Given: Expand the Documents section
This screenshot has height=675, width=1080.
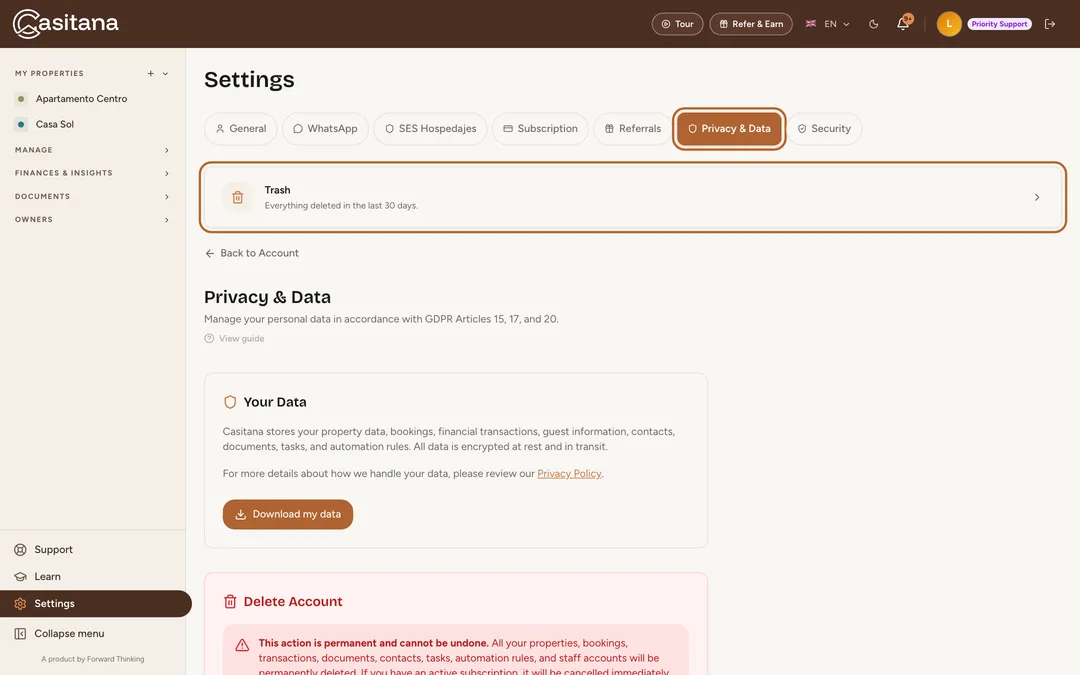Looking at the screenshot, I should pyautogui.click(x=92, y=197).
